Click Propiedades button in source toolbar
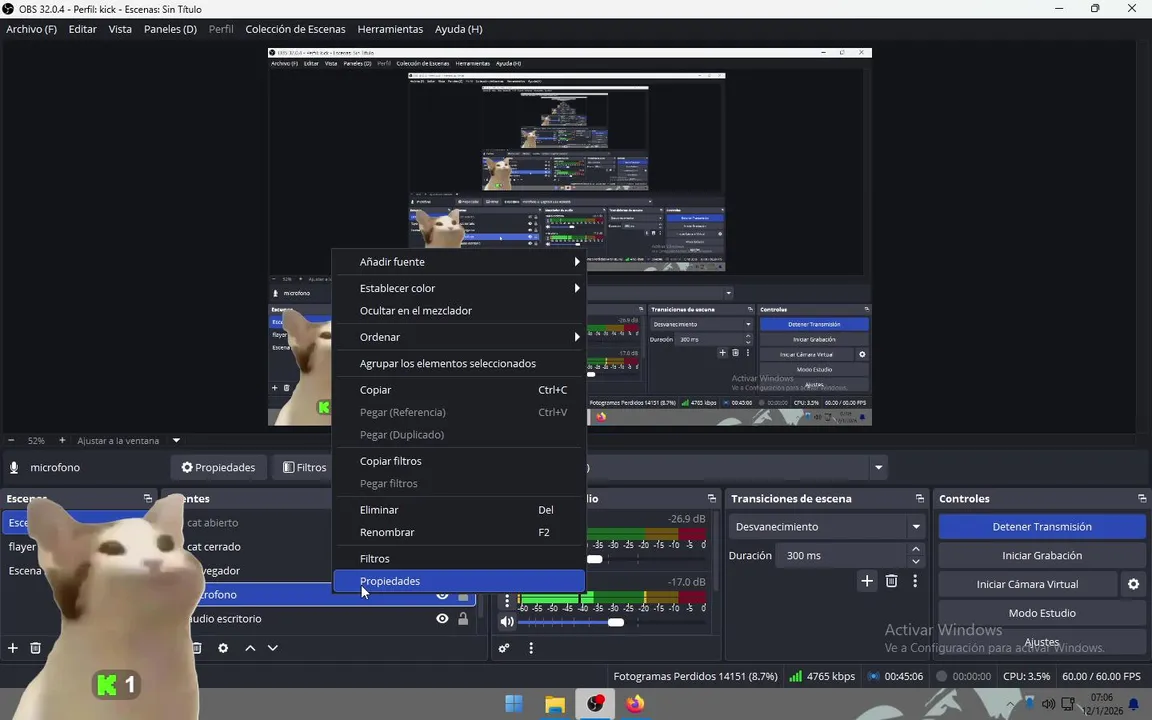This screenshot has height=720, width=1152. (x=218, y=467)
